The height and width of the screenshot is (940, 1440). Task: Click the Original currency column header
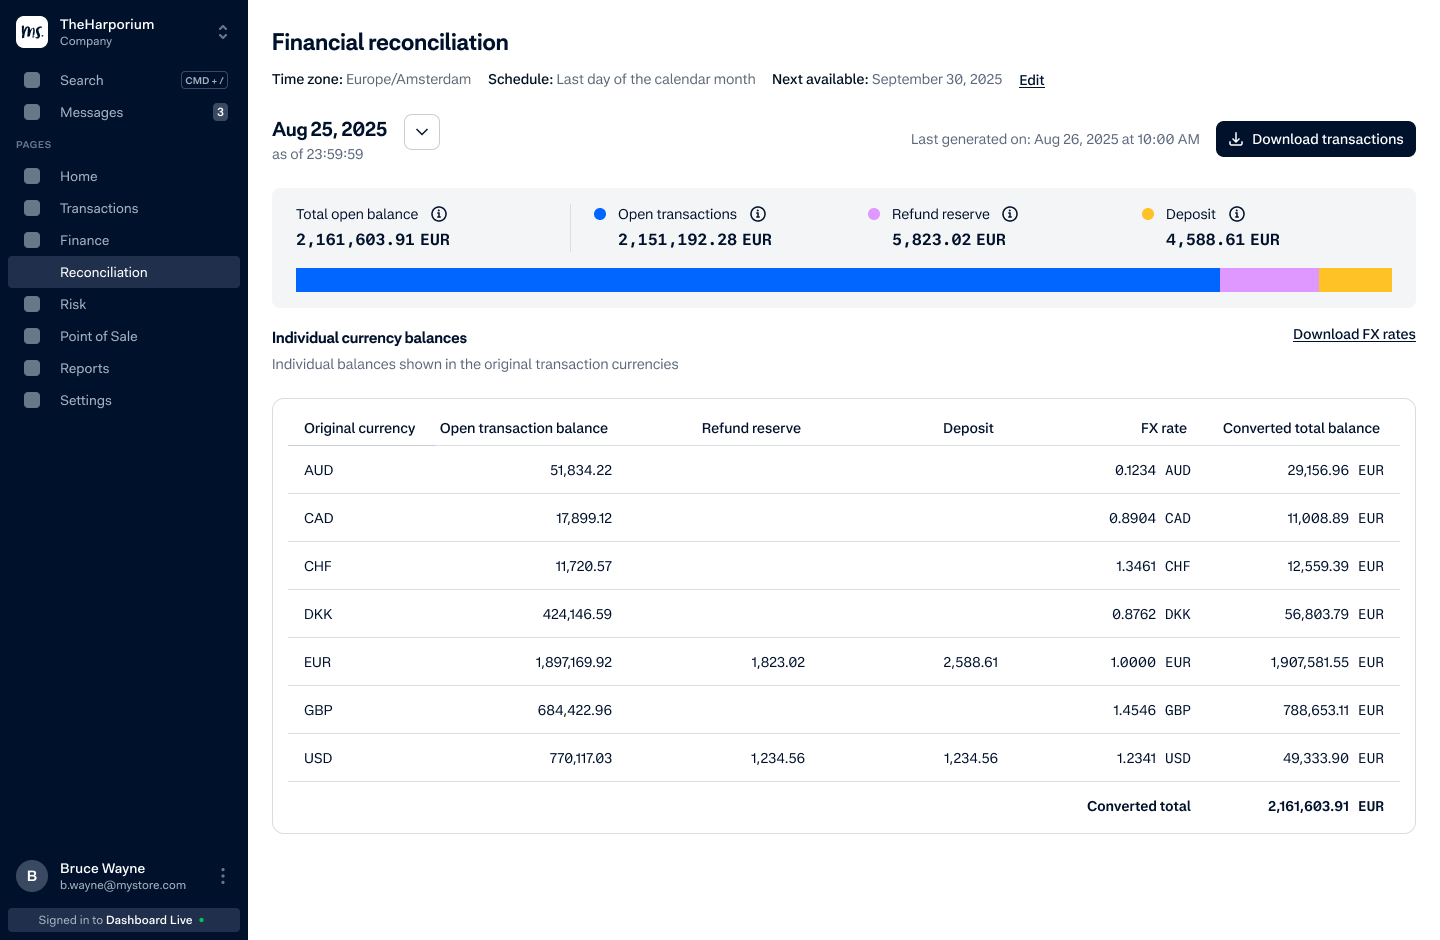(359, 428)
